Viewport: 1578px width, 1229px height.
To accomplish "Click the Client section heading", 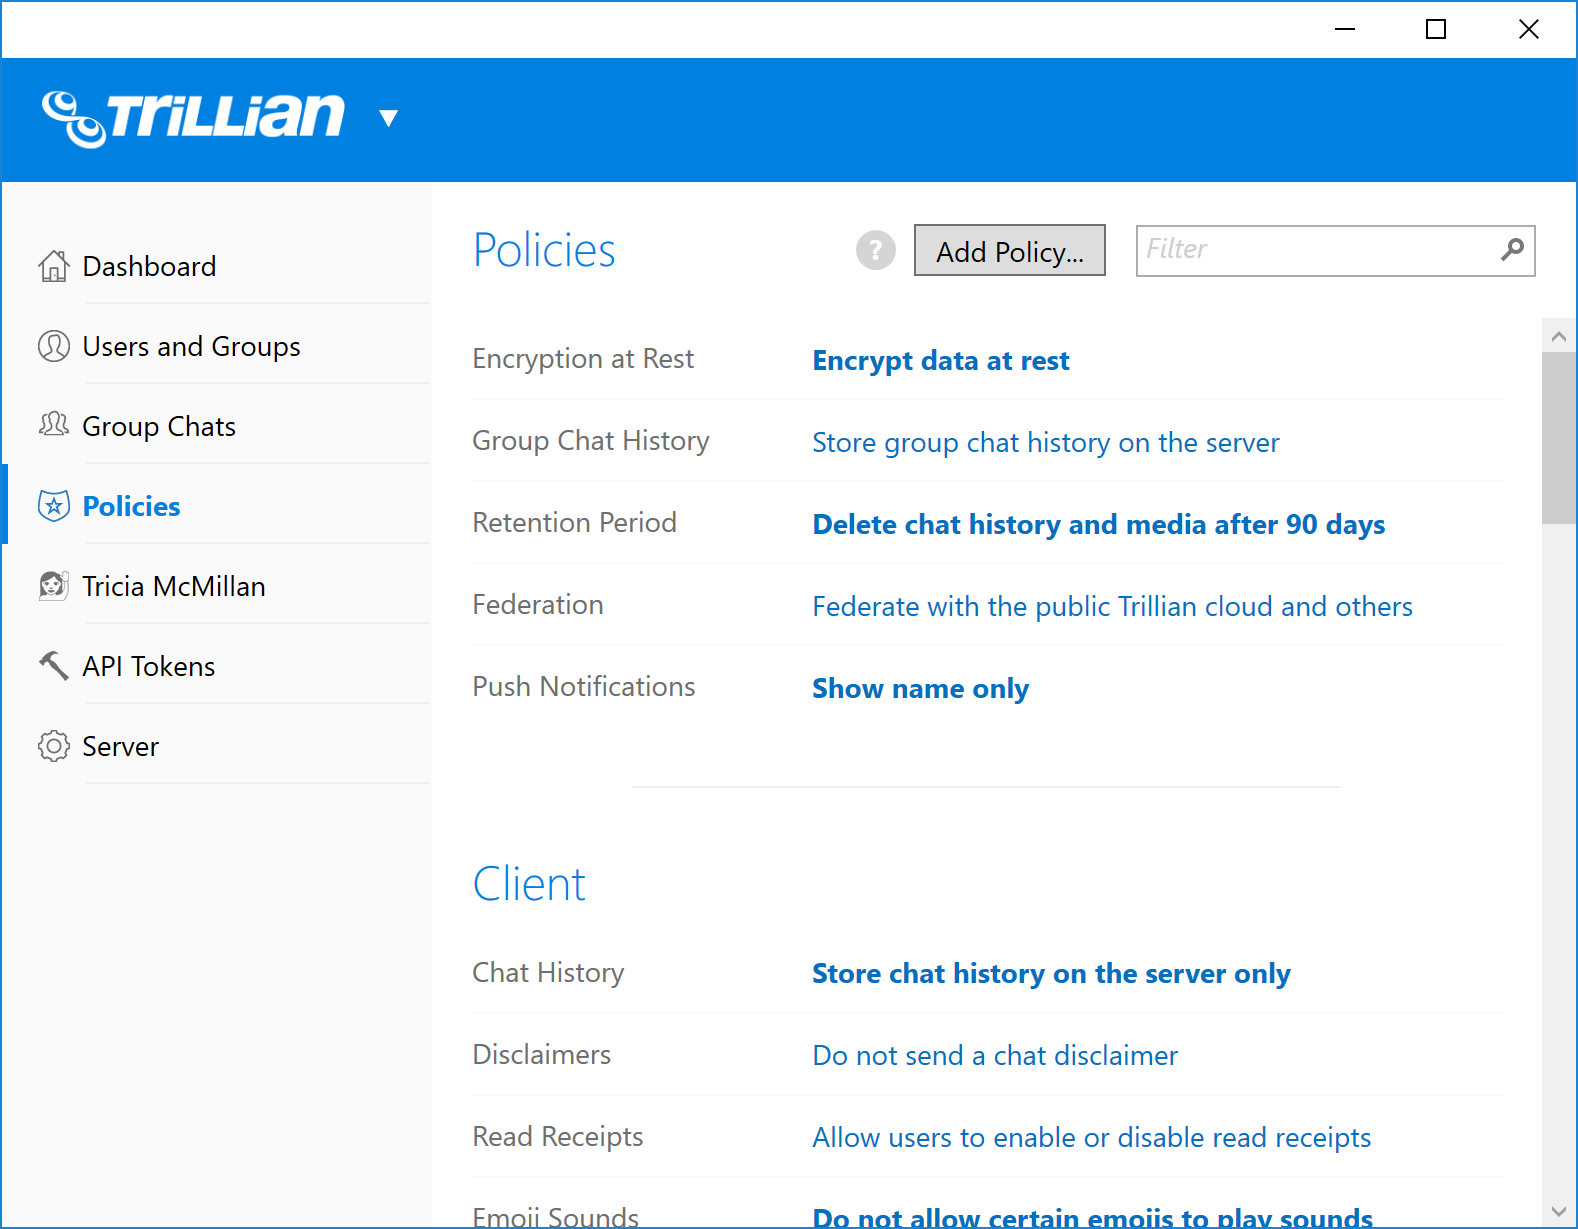I will tap(529, 884).
